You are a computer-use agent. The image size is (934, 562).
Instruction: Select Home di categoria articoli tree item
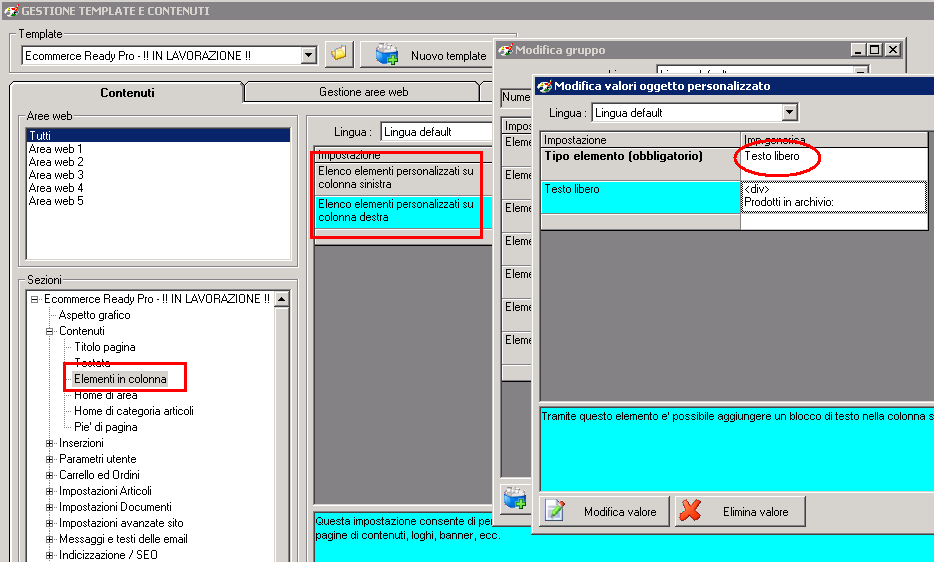click(x=133, y=411)
